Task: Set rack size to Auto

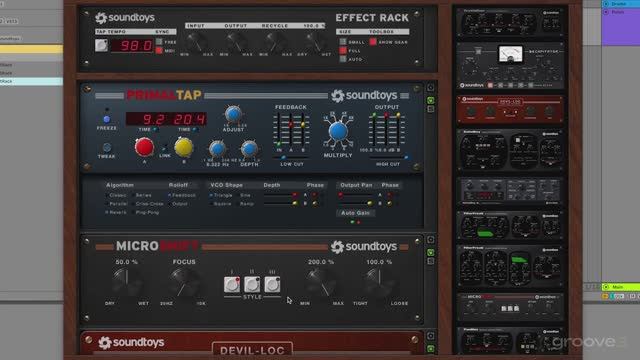Action: pyautogui.click(x=343, y=59)
